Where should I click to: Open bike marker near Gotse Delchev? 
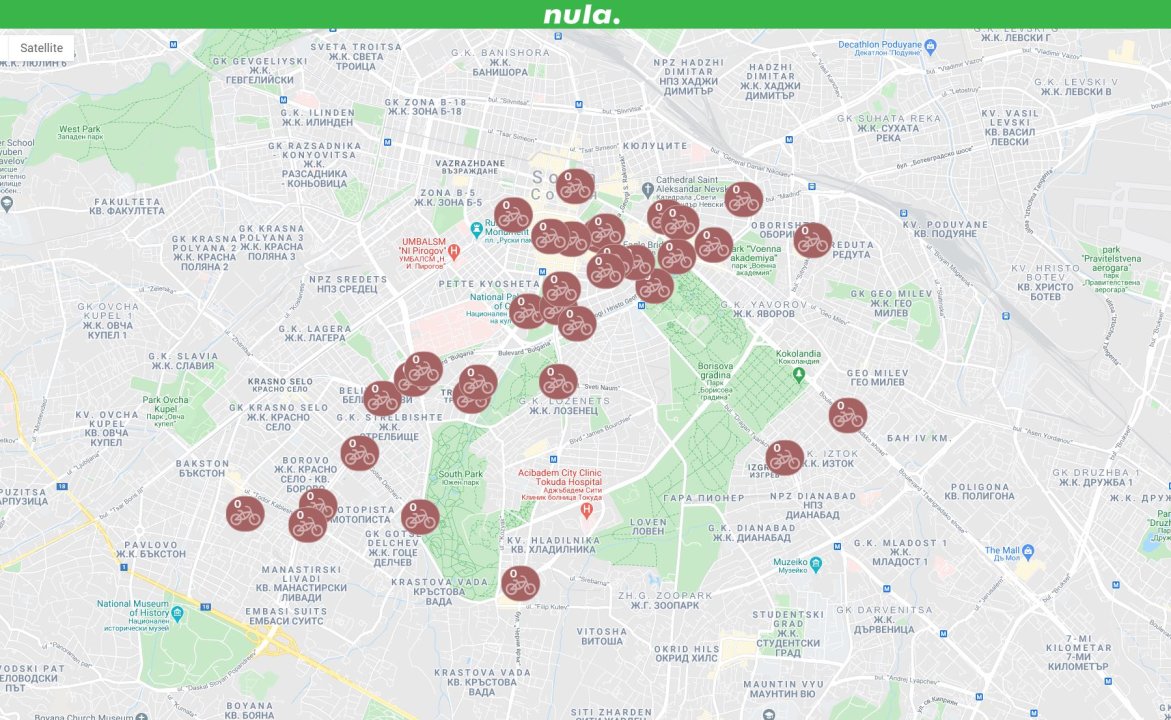pyautogui.click(x=420, y=517)
